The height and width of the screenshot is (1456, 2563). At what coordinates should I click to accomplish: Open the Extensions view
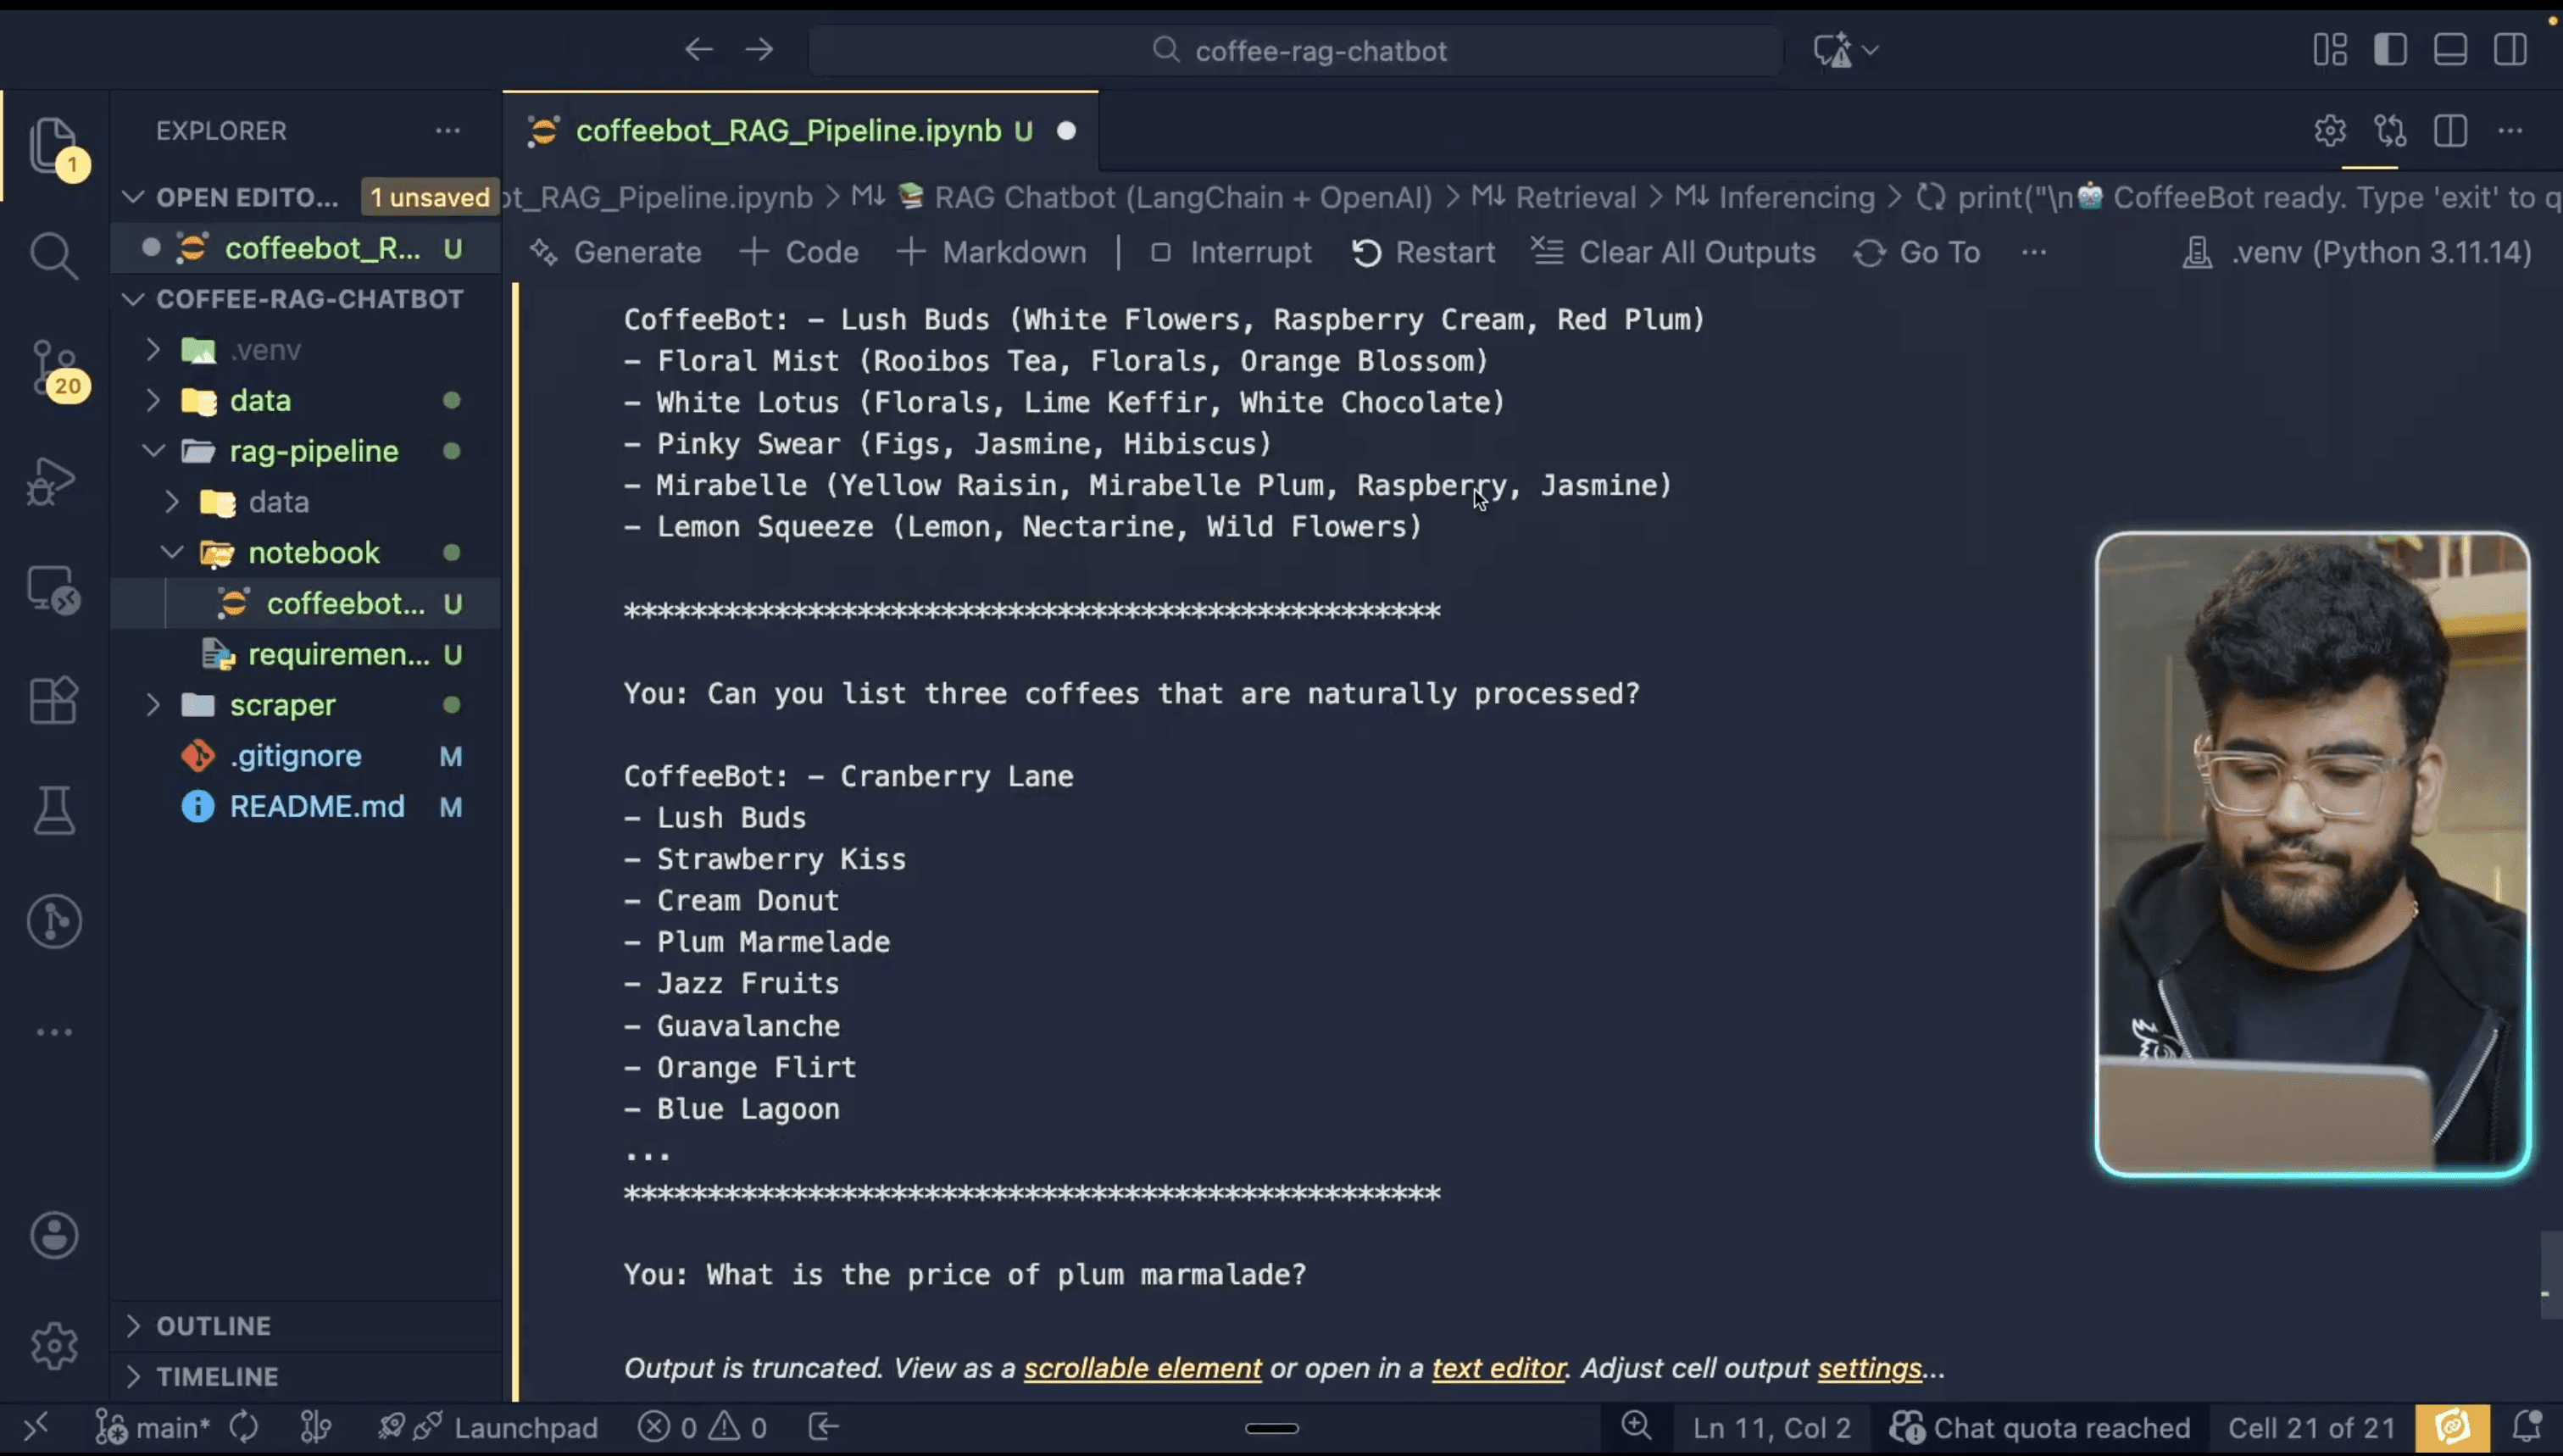[x=53, y=700]
